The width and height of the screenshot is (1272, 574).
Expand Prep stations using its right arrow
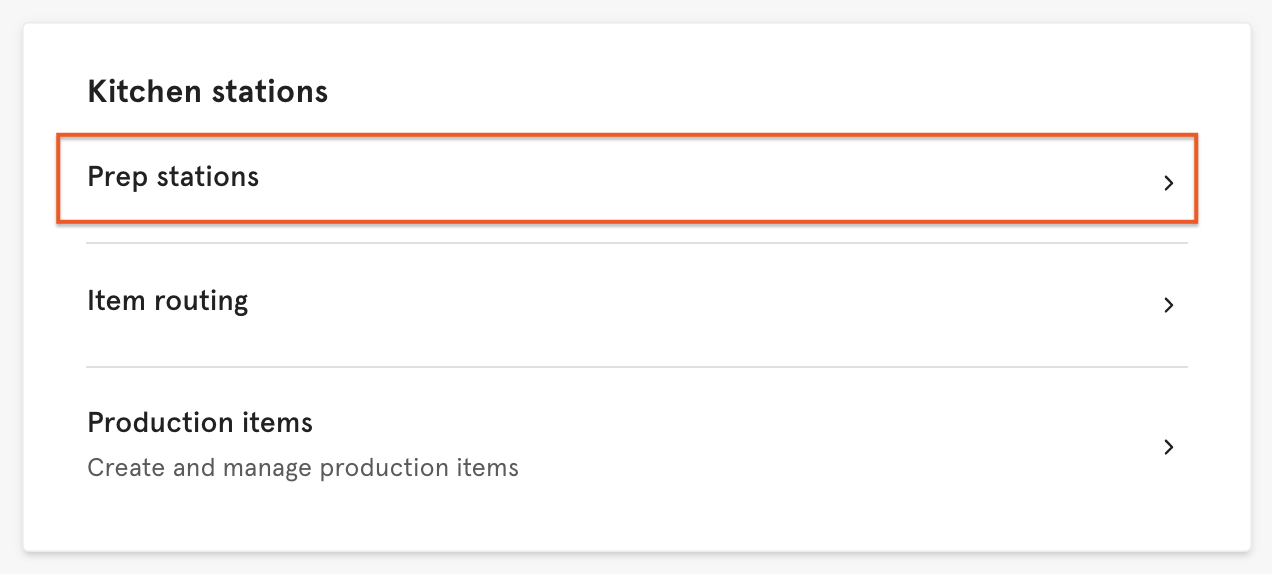(x=1167, y=183)
